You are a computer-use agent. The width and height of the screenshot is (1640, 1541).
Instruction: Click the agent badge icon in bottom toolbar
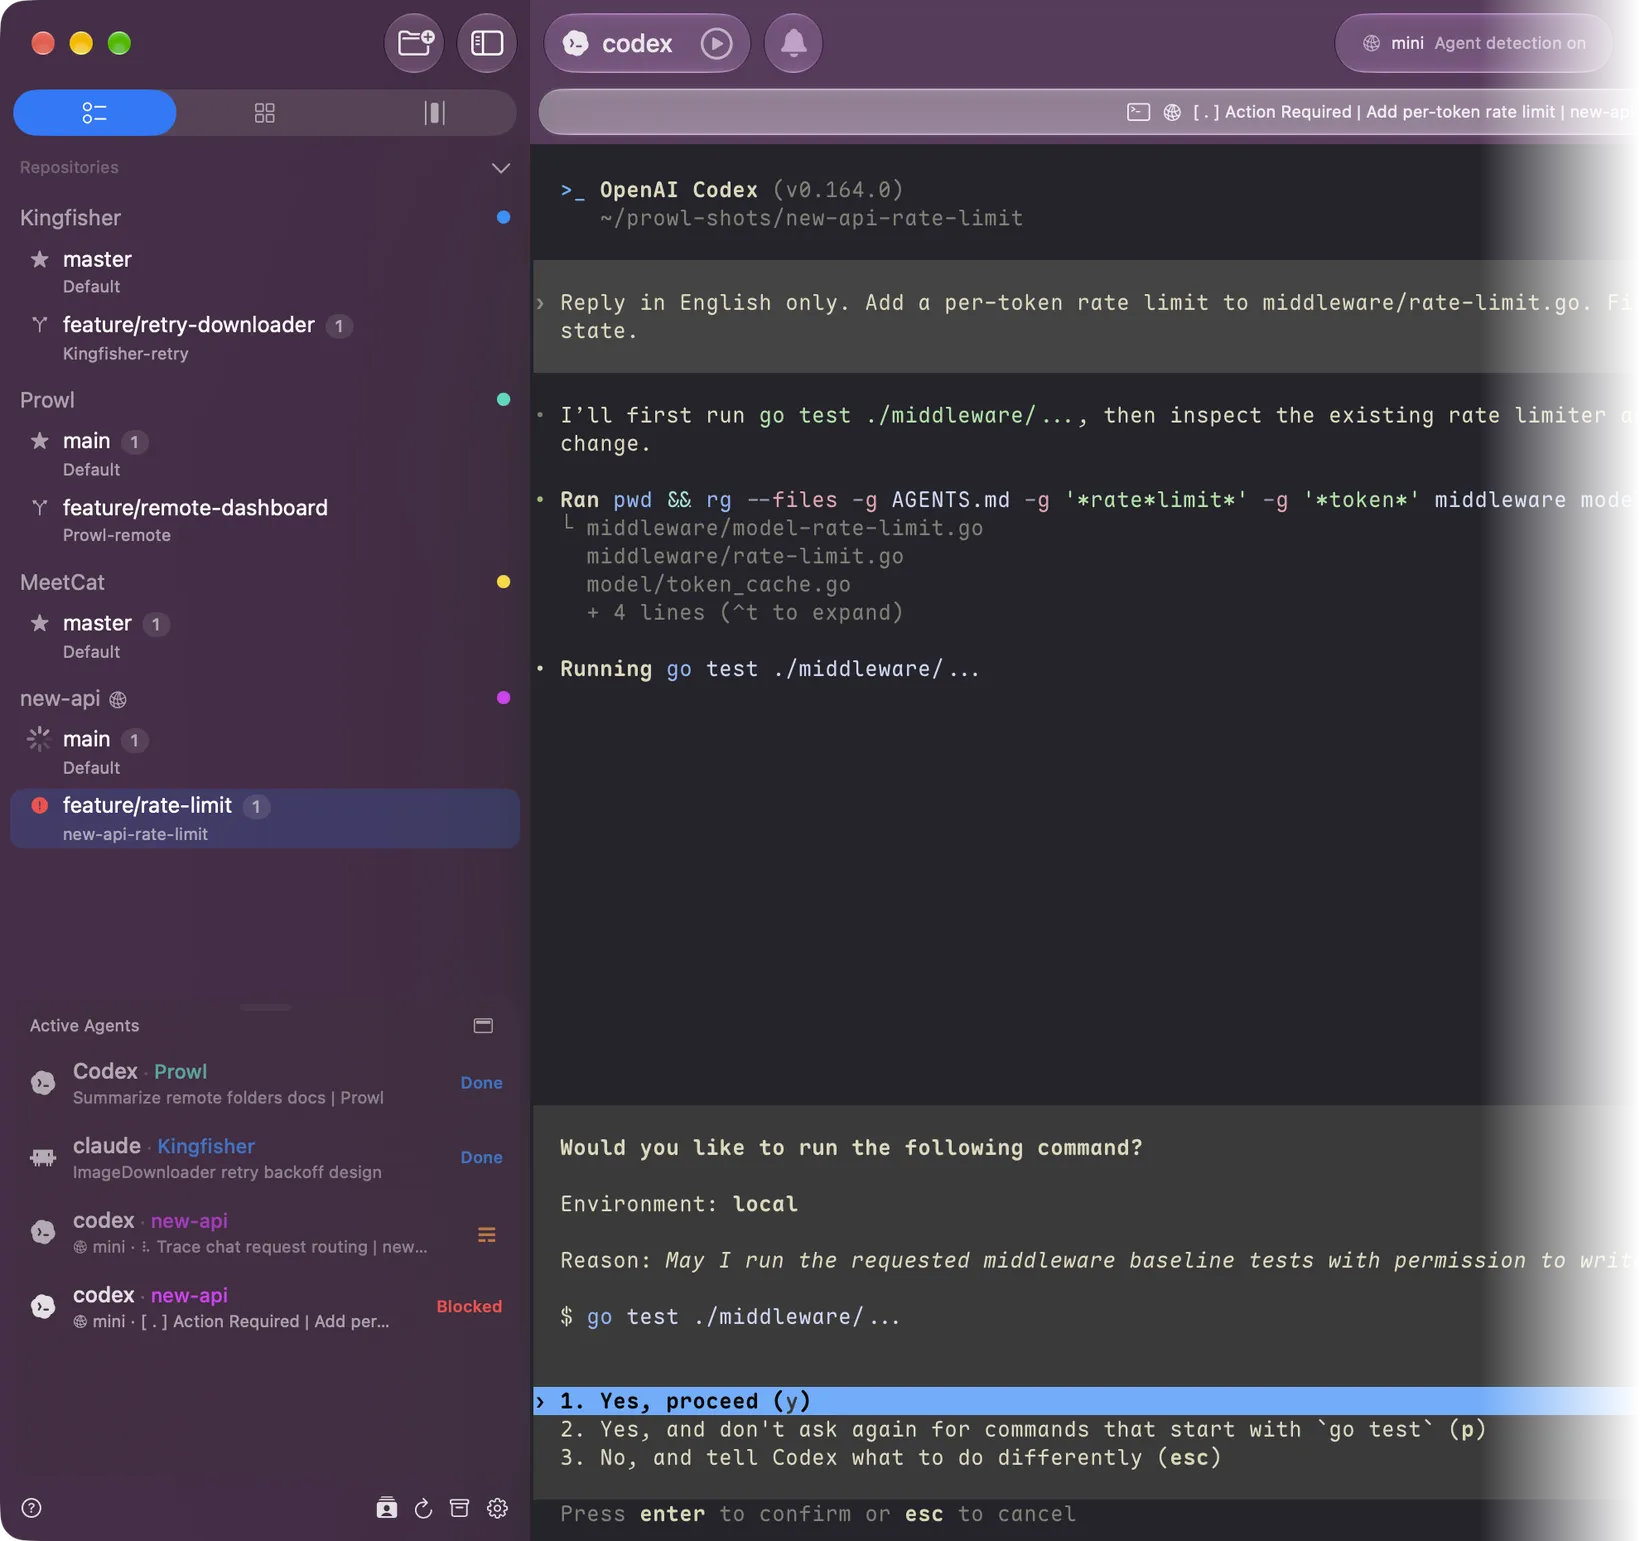(387, 1508)
